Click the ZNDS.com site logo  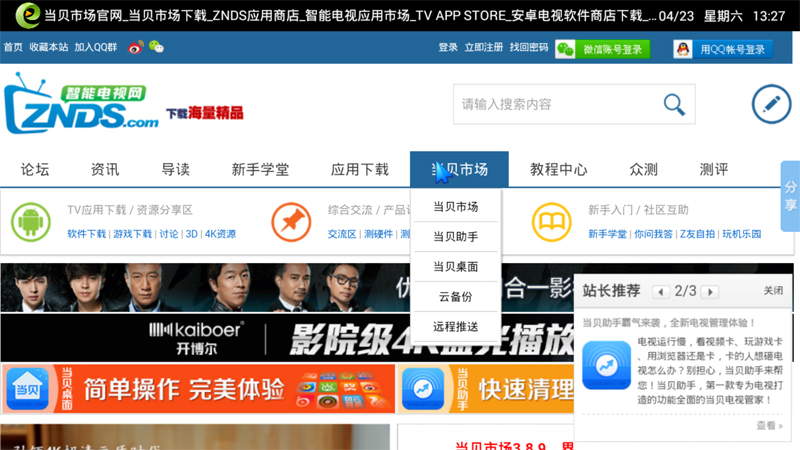click(82, 104)
